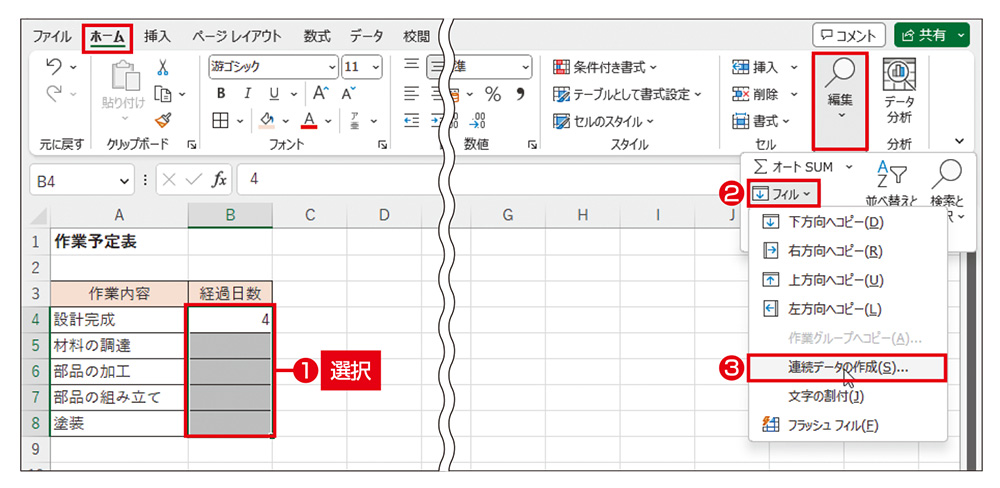Screen dimensions: 1000x488
Task: Choose 上方向へコピー(U) from fill menu
Action: click(x=846, y=280)
